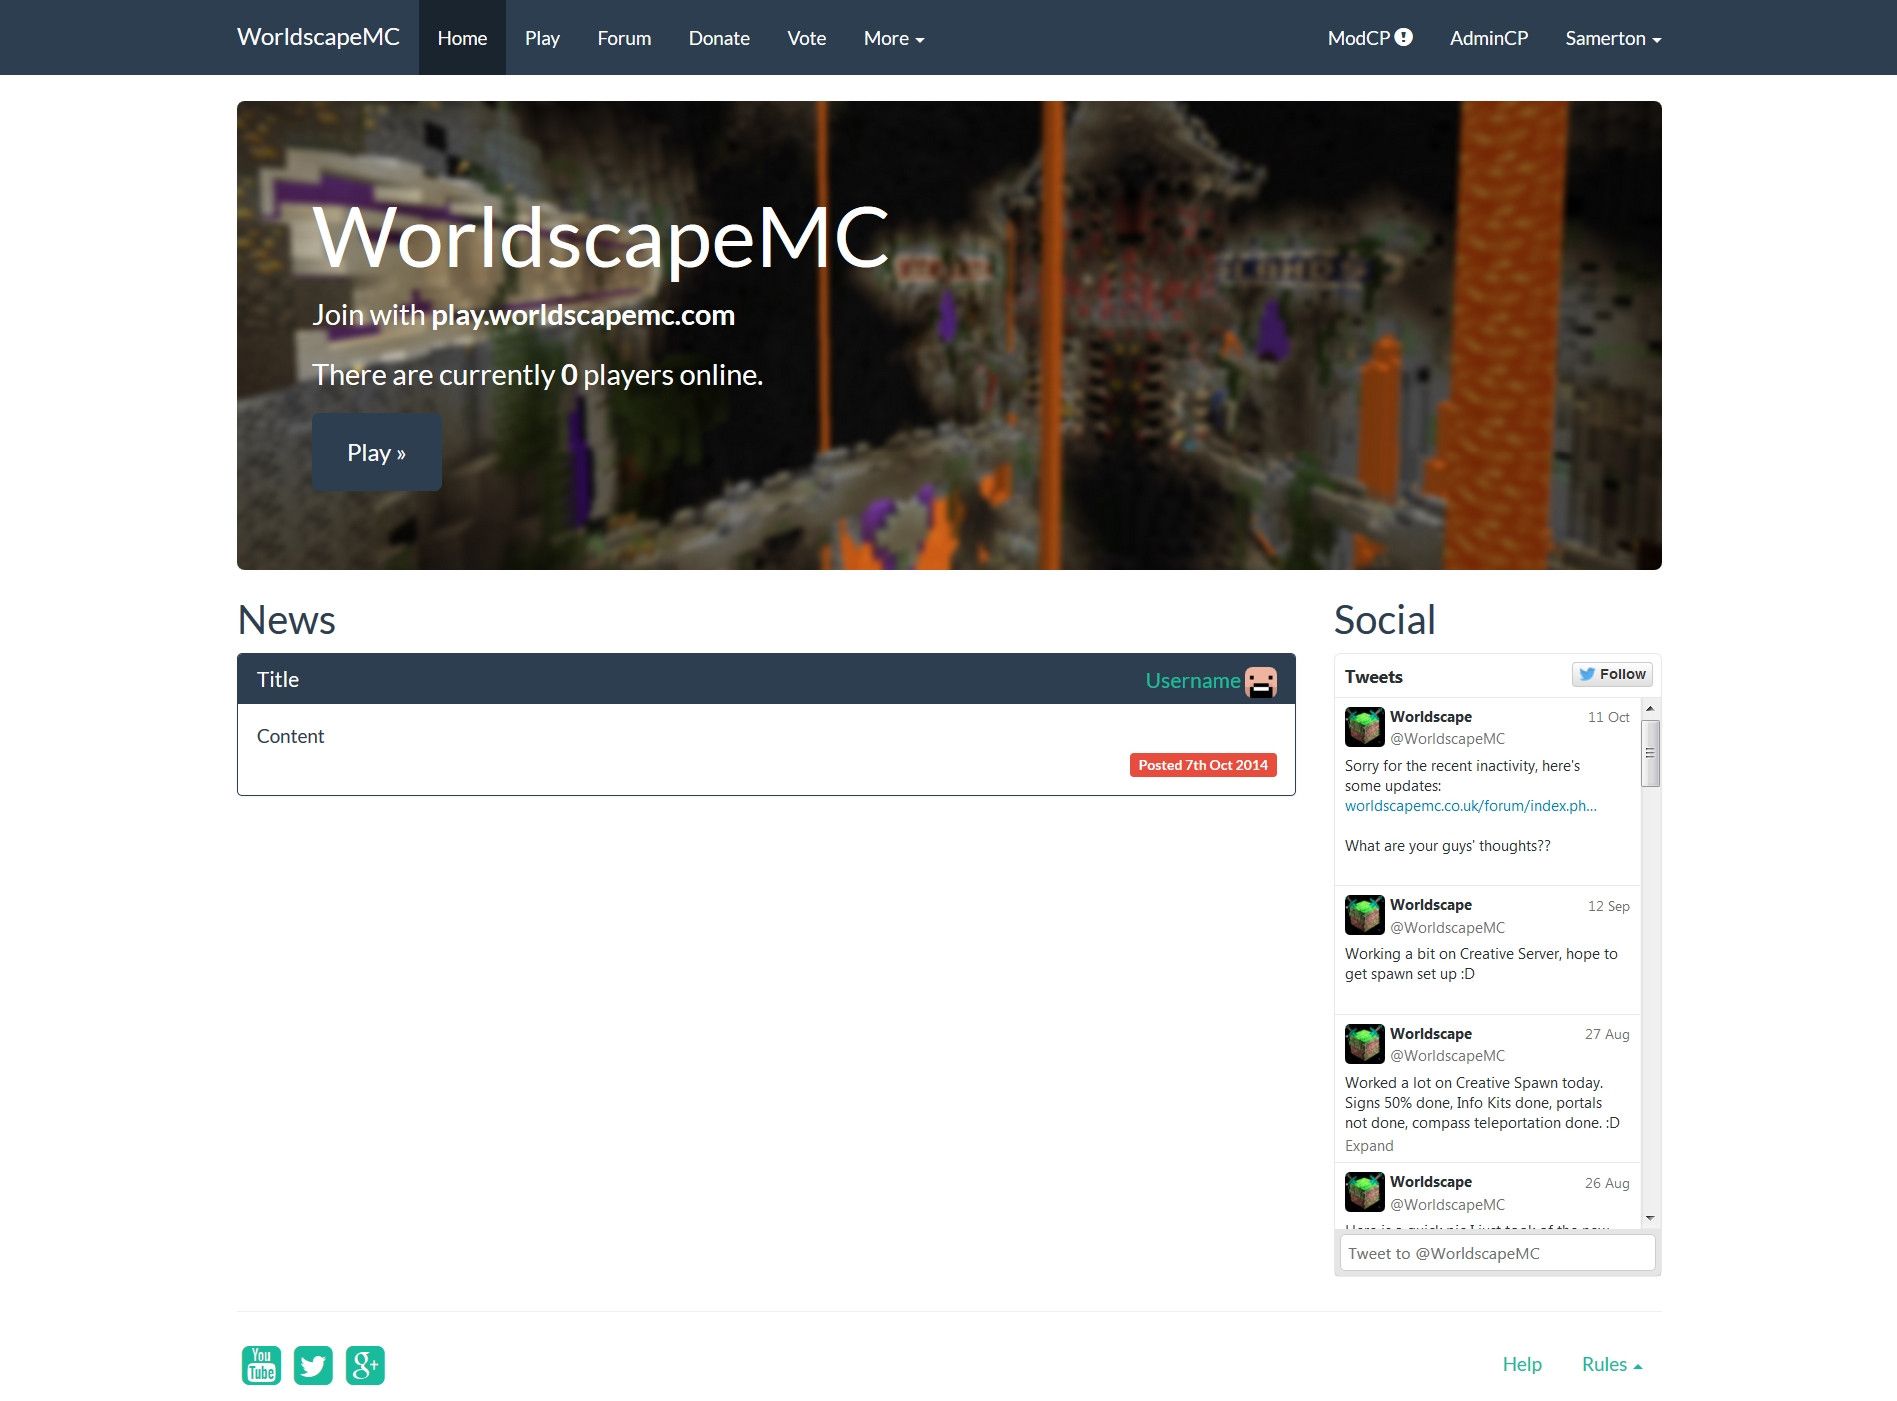Go to the Donate page
Image resolution: width=1897 pixels, height=1401 pixels.
[718, 38]
